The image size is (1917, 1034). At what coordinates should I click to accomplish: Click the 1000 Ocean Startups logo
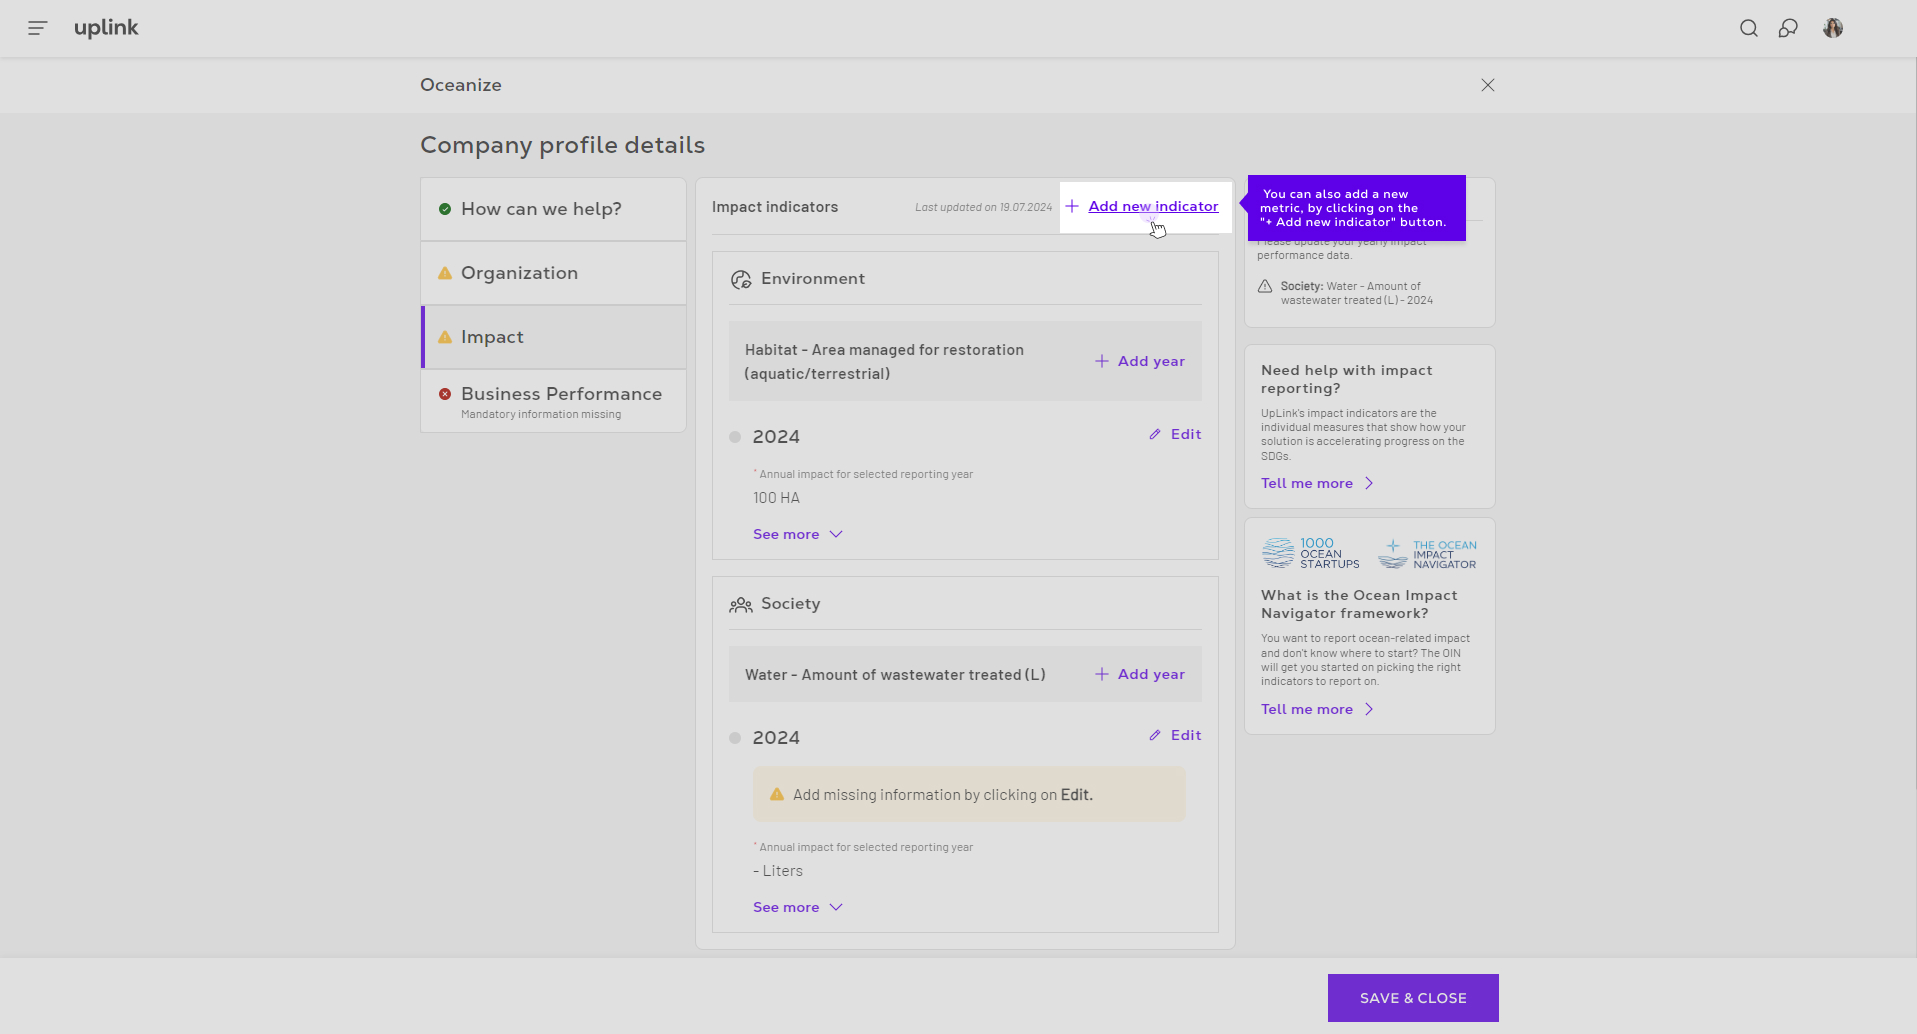1310,553
